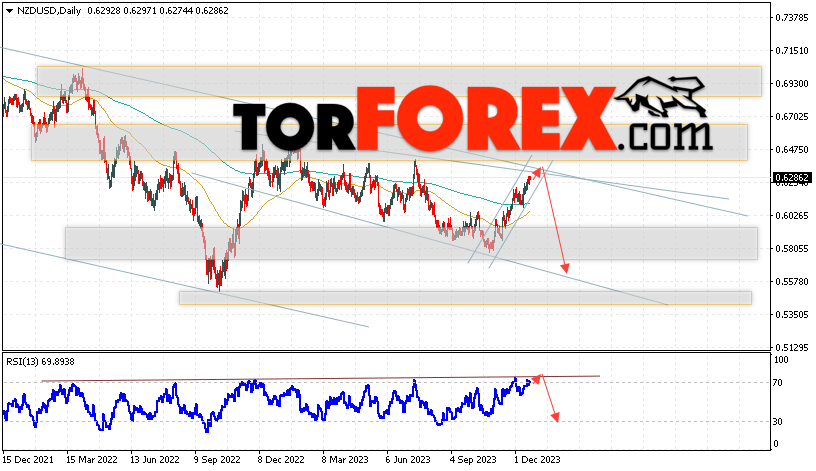Click the 0.53505 price axis label
Viewport: 816px width, 471px height.
(792, 315)
